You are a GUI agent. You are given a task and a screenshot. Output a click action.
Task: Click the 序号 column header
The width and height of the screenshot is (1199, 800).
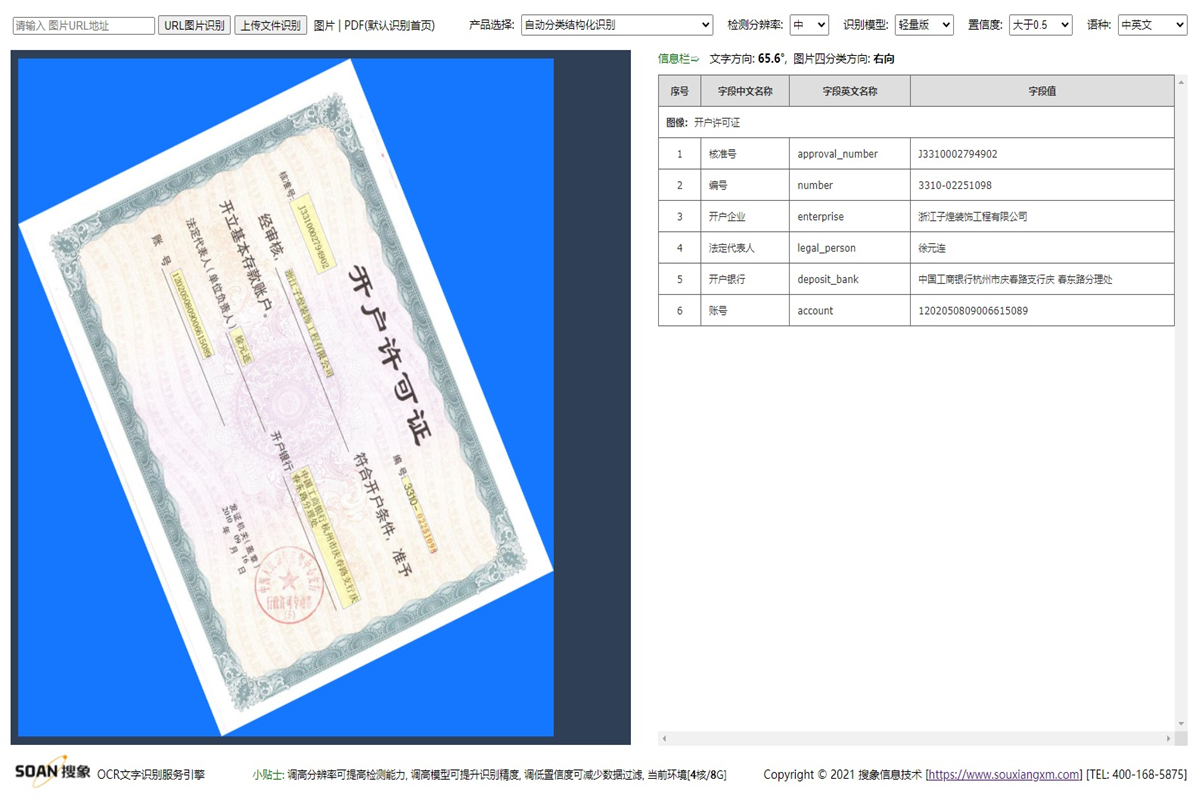[679, 91]
